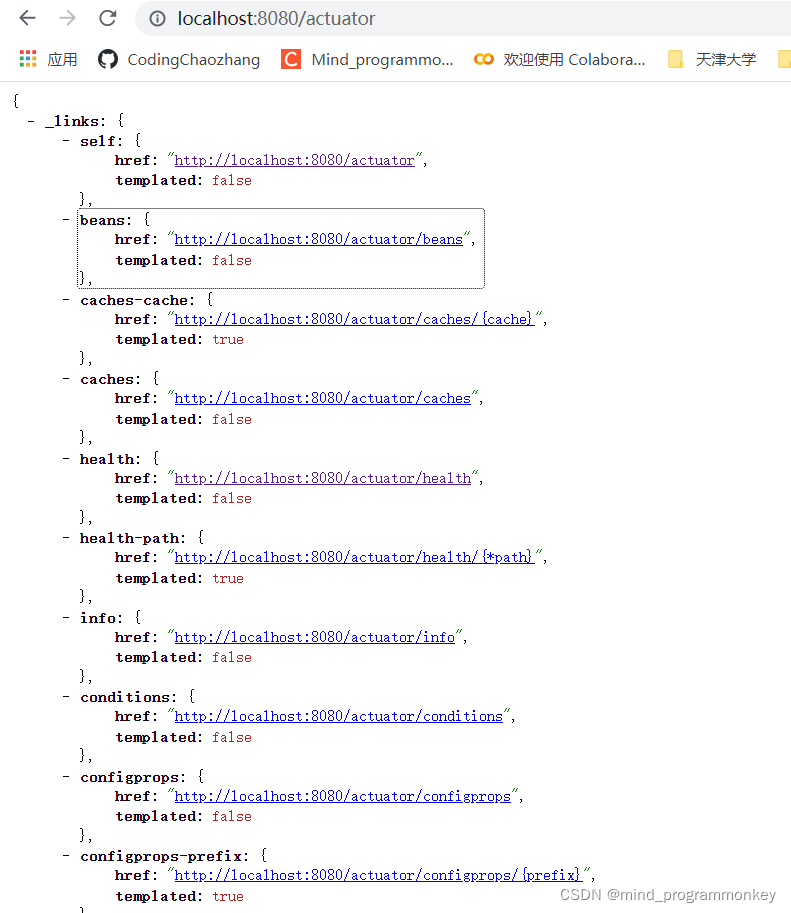Go forward with the browser forward arrow
Viewport: 791px width, 913px height.
click(x=68, y=18)
